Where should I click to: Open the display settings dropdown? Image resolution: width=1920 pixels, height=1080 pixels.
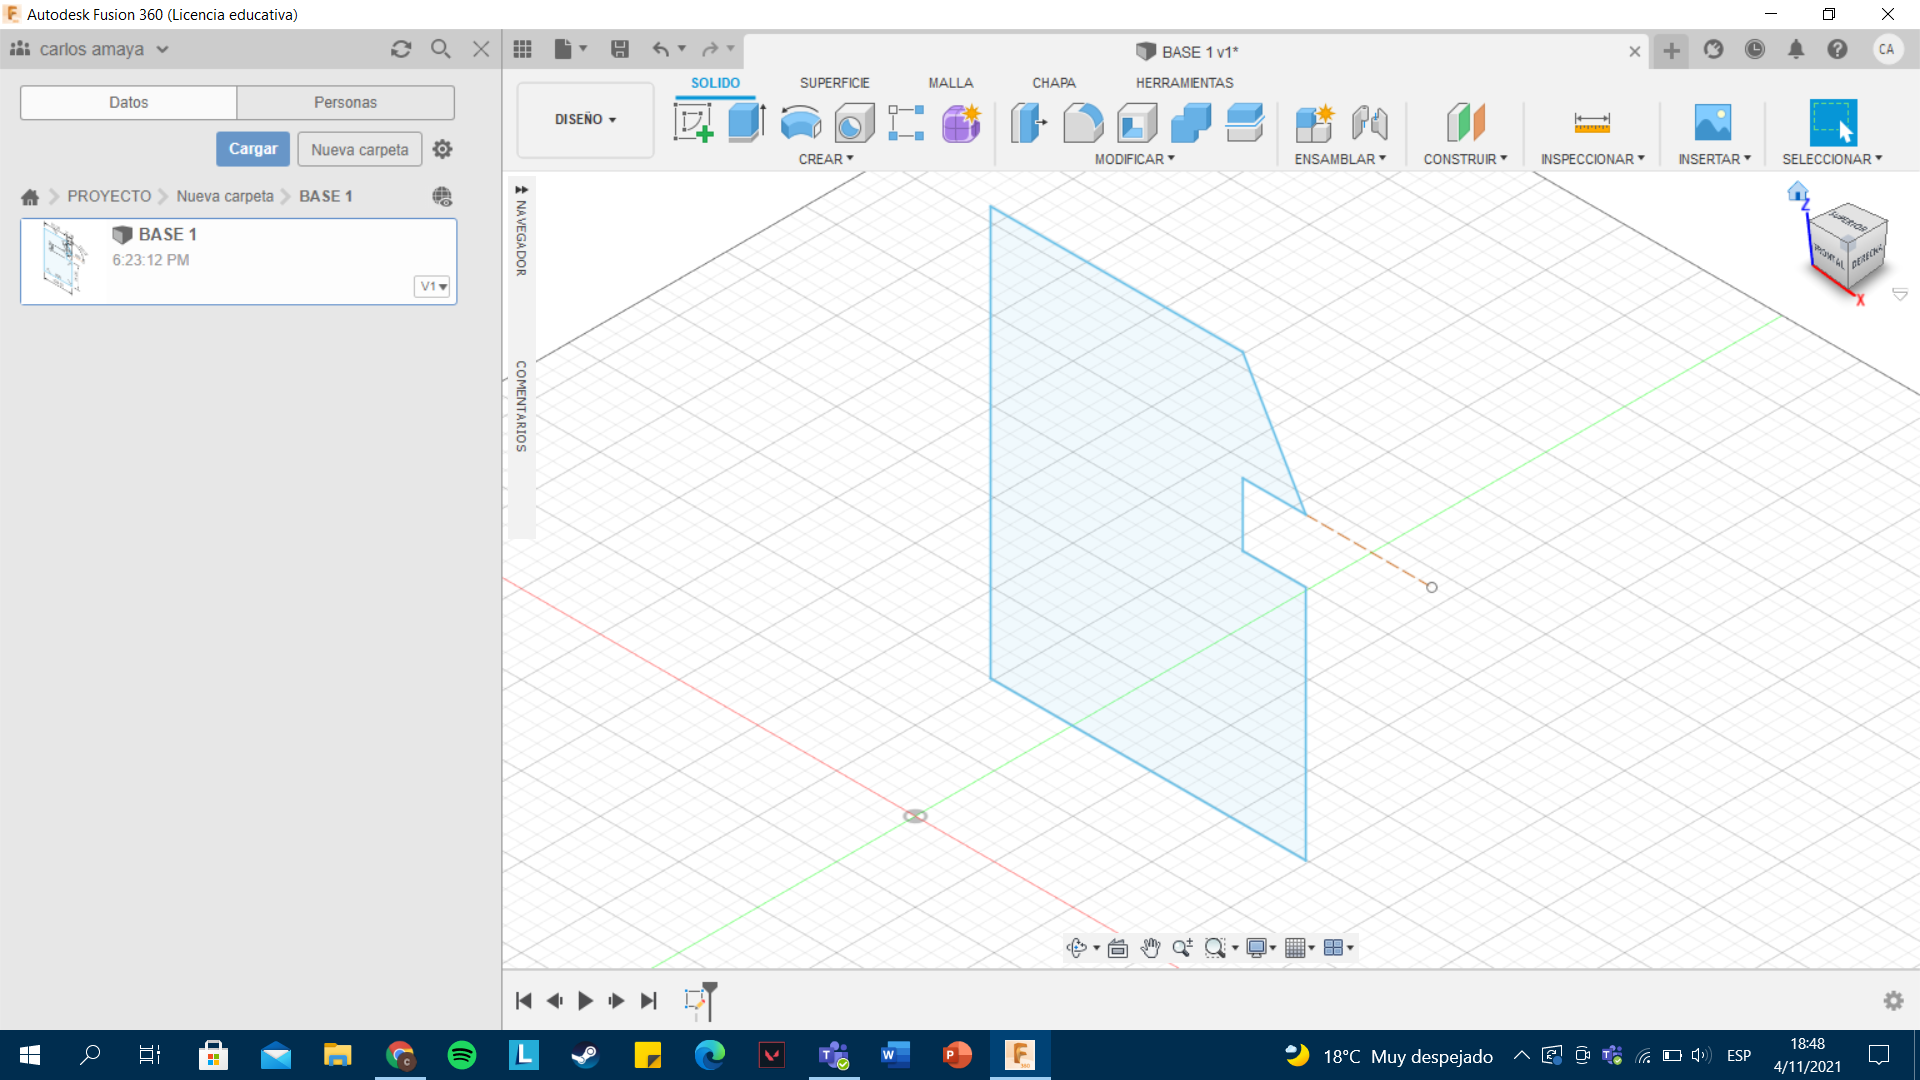pyautogui.click(x=1260, y=948)
